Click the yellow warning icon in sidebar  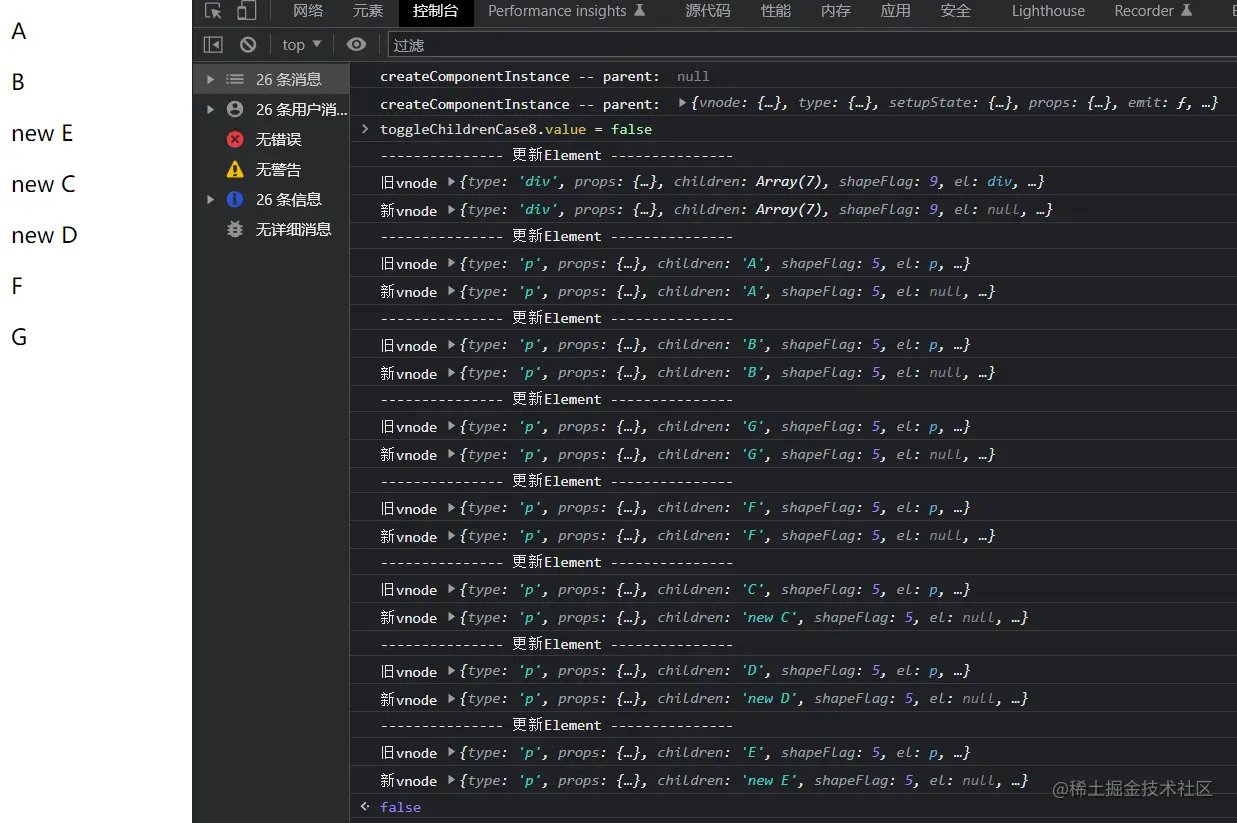point(235,169)
